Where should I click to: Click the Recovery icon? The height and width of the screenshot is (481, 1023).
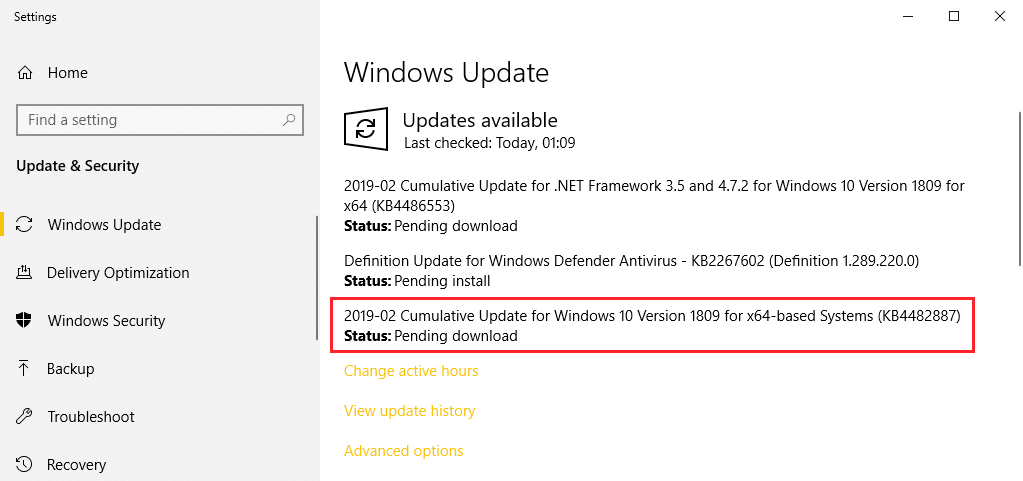coord(26,465)
